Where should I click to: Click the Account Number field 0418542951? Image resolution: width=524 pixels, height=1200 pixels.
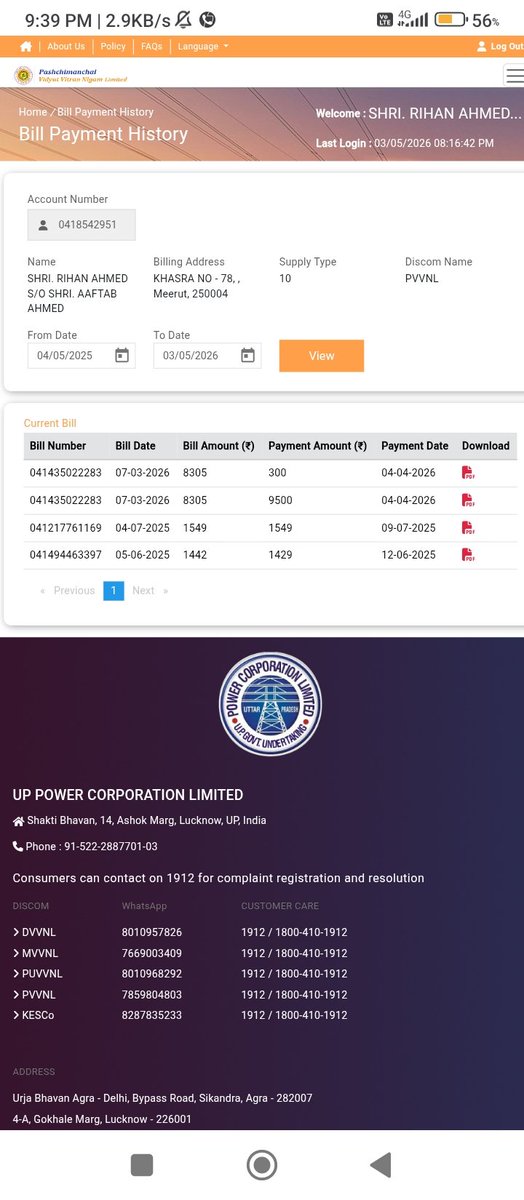(81, 225)
